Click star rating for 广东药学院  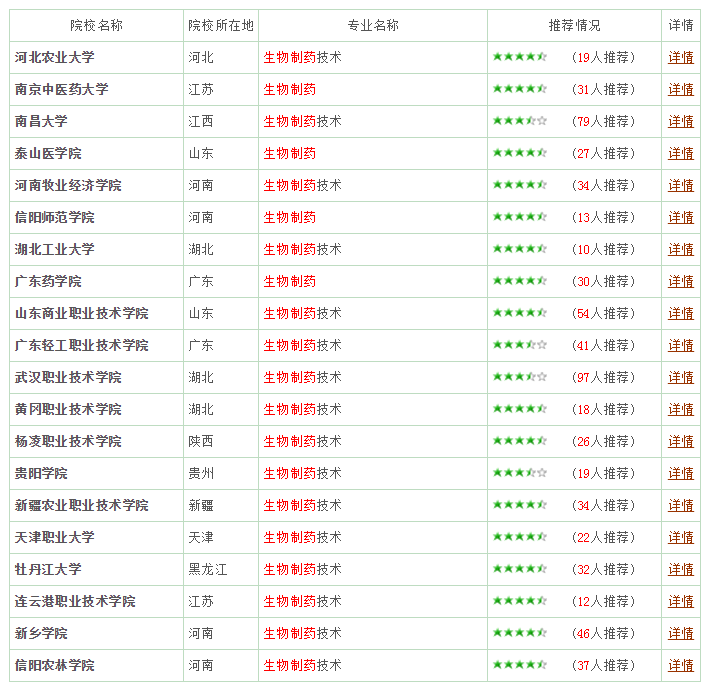coord(520,281)
